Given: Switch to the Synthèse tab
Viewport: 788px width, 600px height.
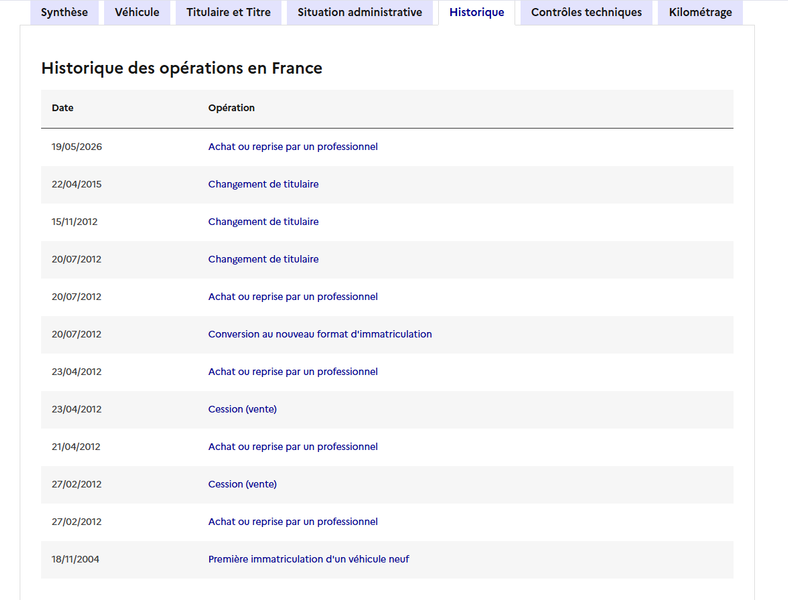Looking at the screenshot, I should 64,12.
